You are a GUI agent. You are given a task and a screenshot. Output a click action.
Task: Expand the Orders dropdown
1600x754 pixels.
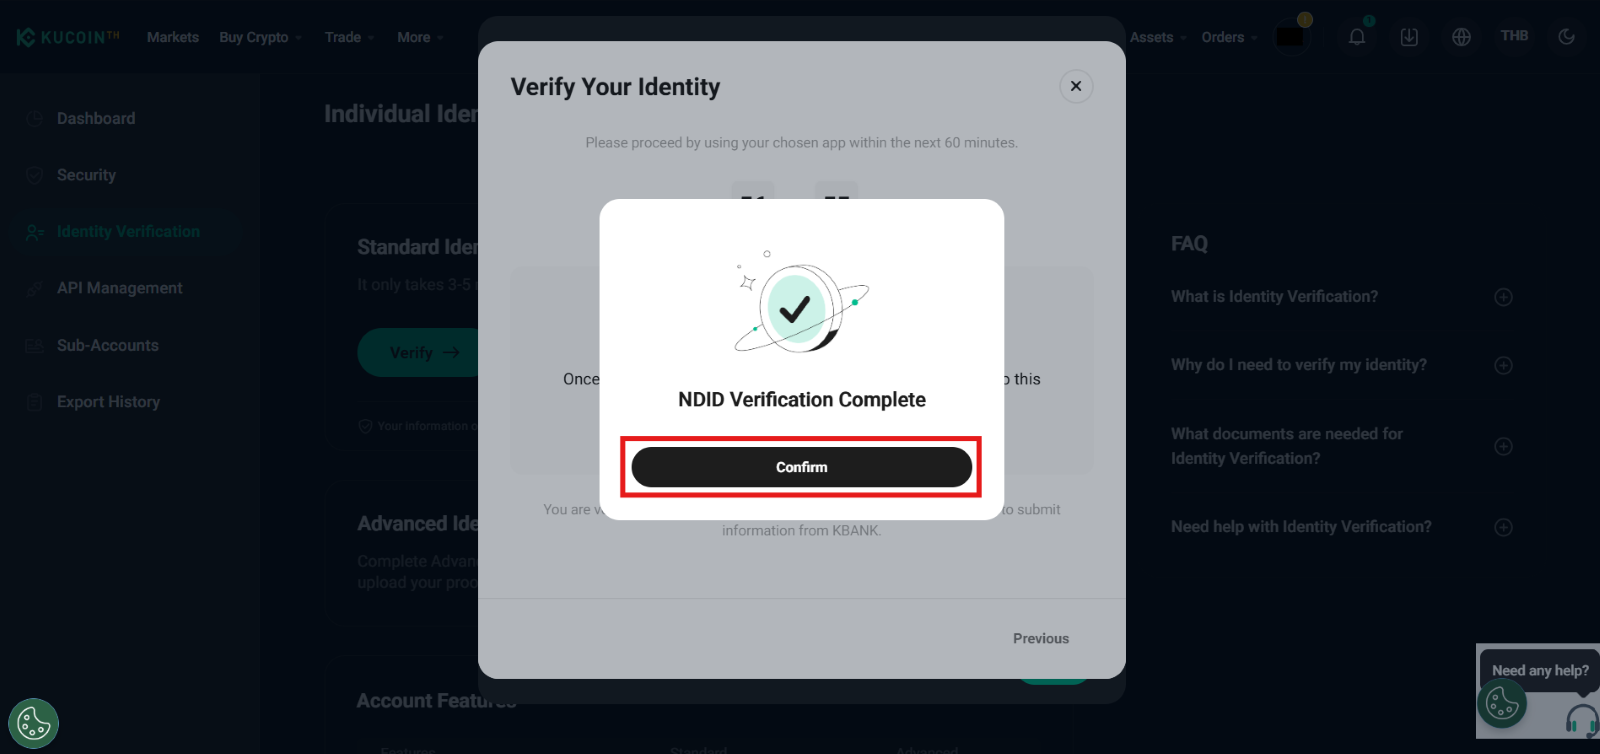(x=1222, y=37)
